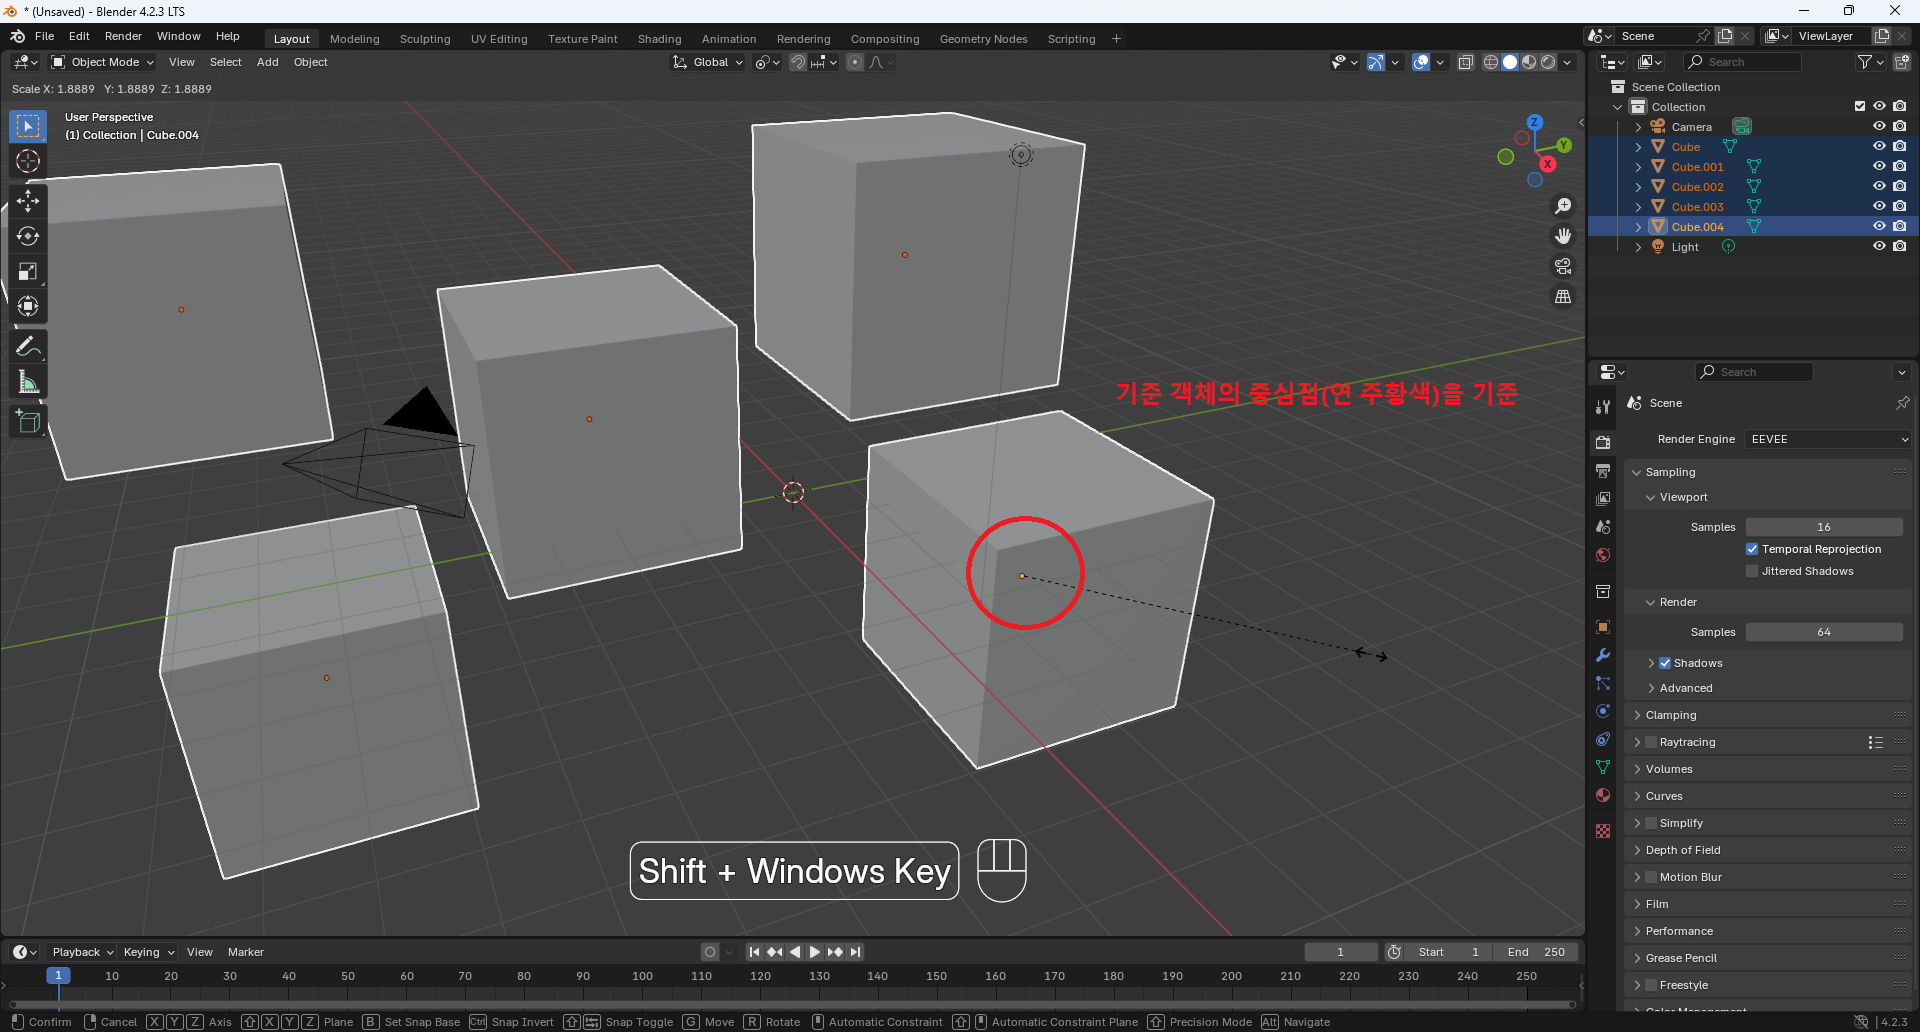Open the Render properties tab
This screenshot has width=1920, height=1032.
(x=1603, y=442)
